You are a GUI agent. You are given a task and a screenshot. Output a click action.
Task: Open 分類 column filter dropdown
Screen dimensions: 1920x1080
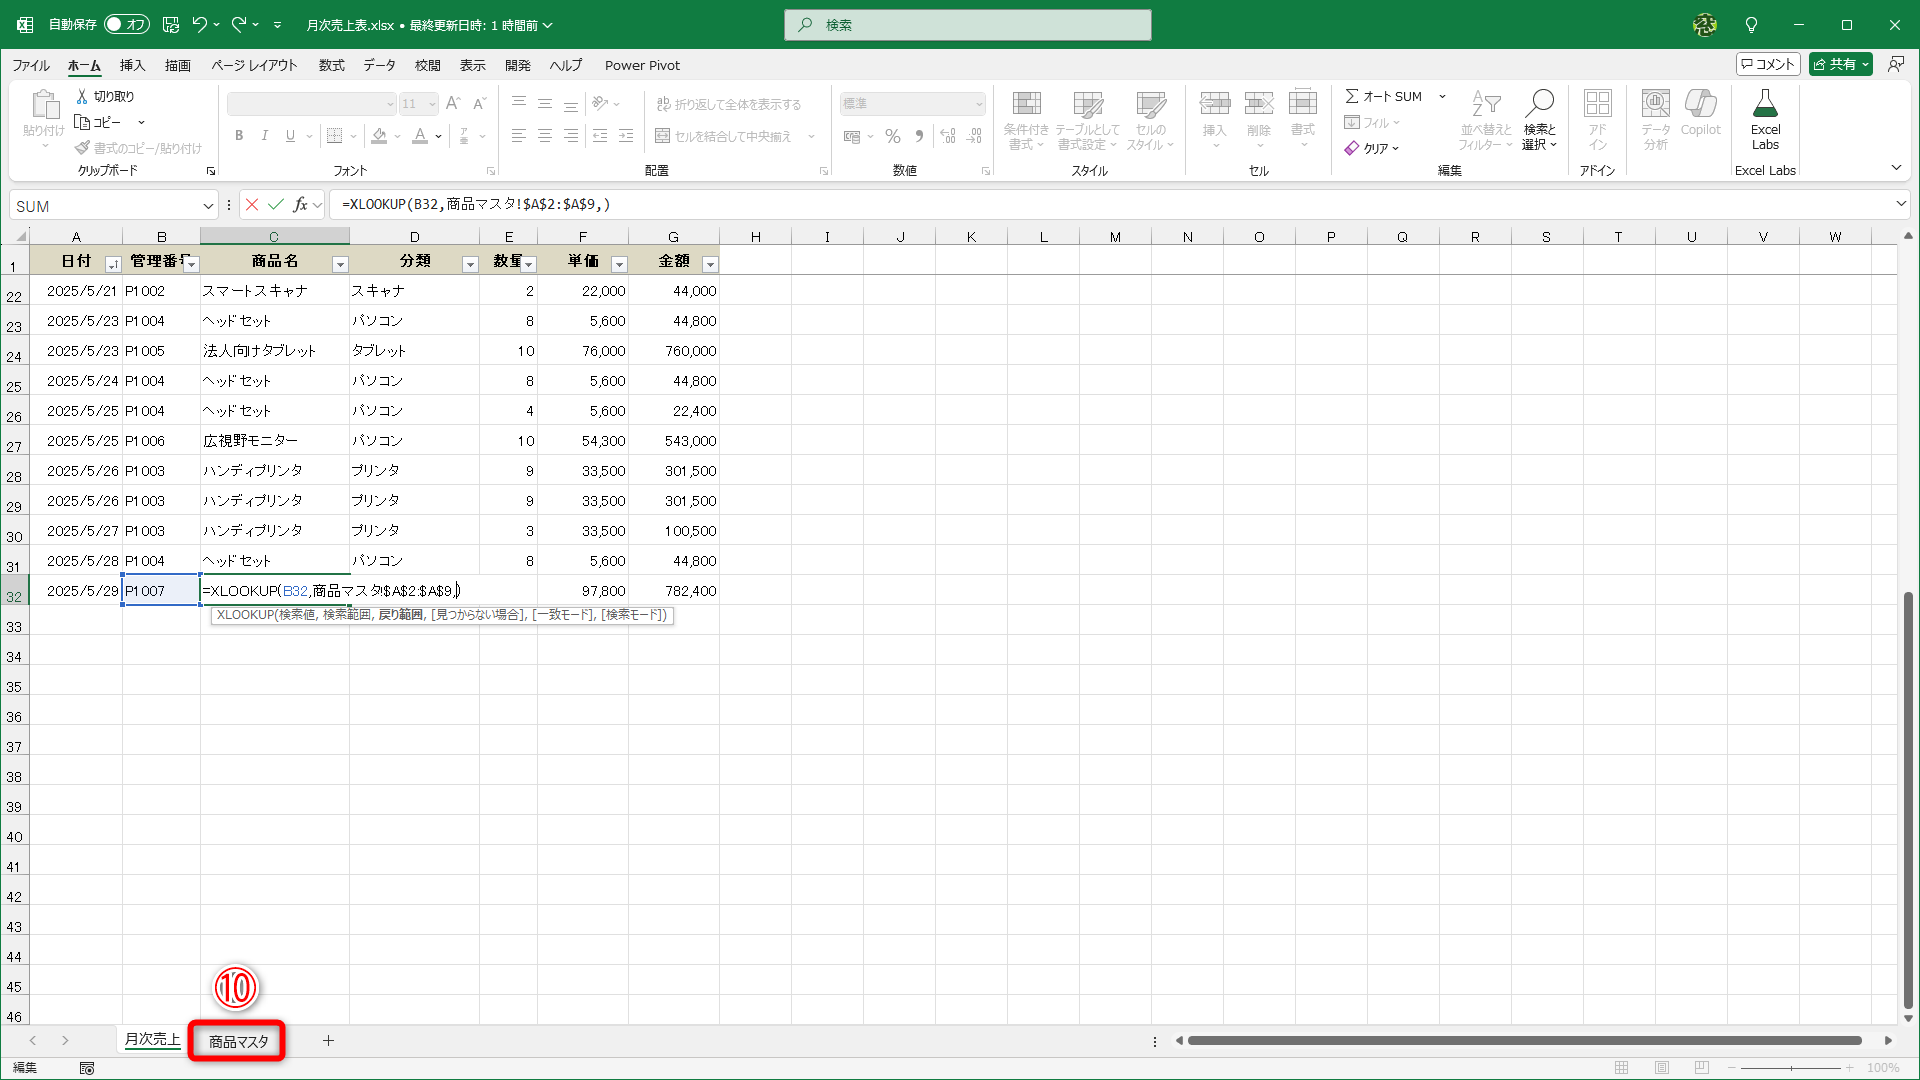pos(470,264)
